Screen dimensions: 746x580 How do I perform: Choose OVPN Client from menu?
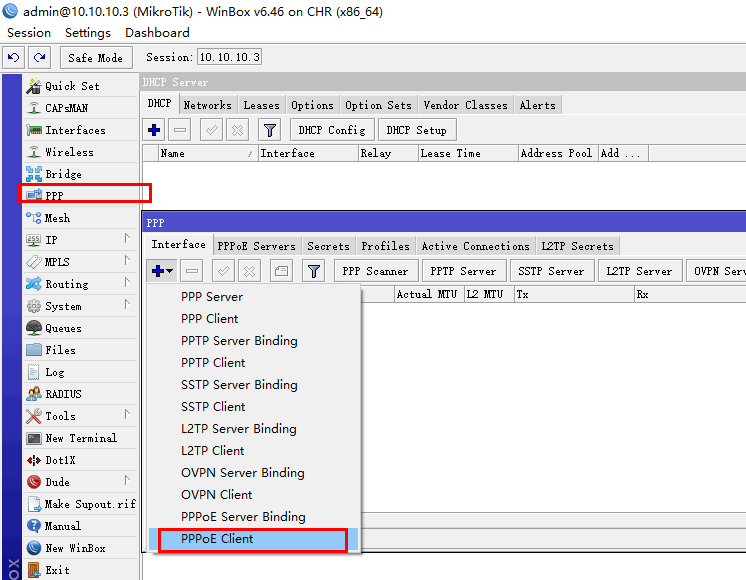point(254,495)
